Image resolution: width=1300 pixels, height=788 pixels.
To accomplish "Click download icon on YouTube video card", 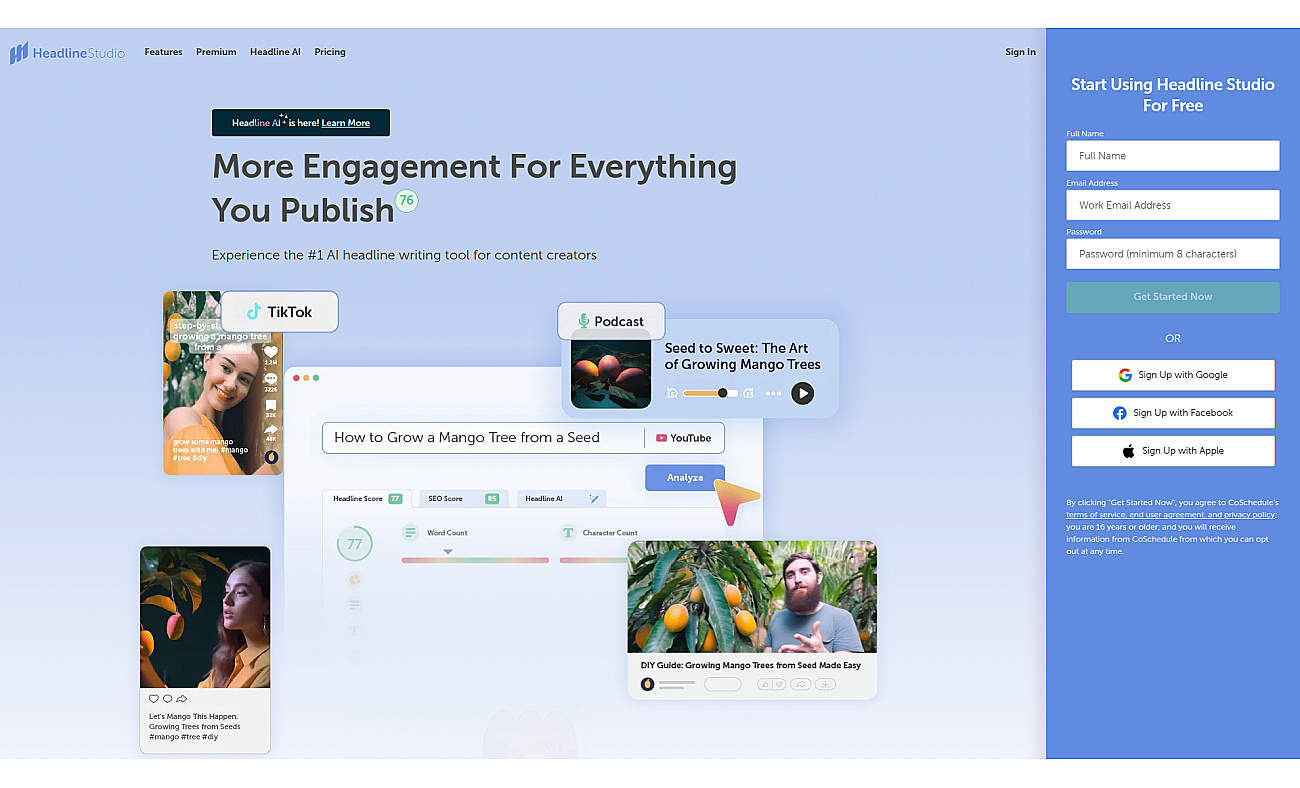I will pos(825,684).
